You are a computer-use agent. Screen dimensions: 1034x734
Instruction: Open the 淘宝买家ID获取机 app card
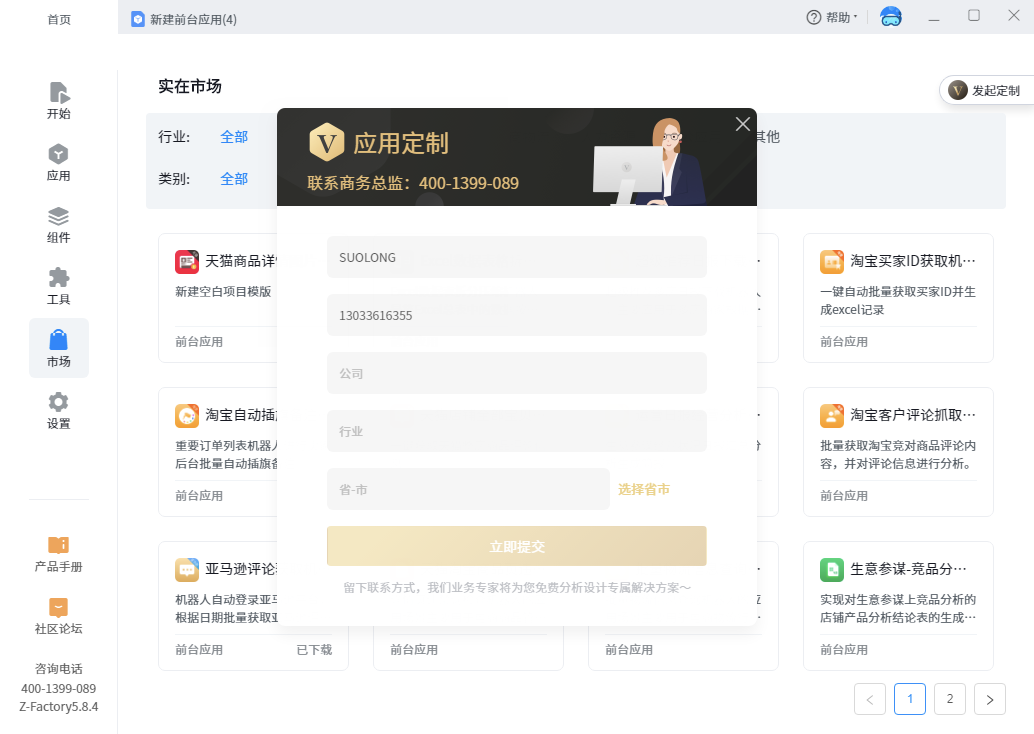897,297
